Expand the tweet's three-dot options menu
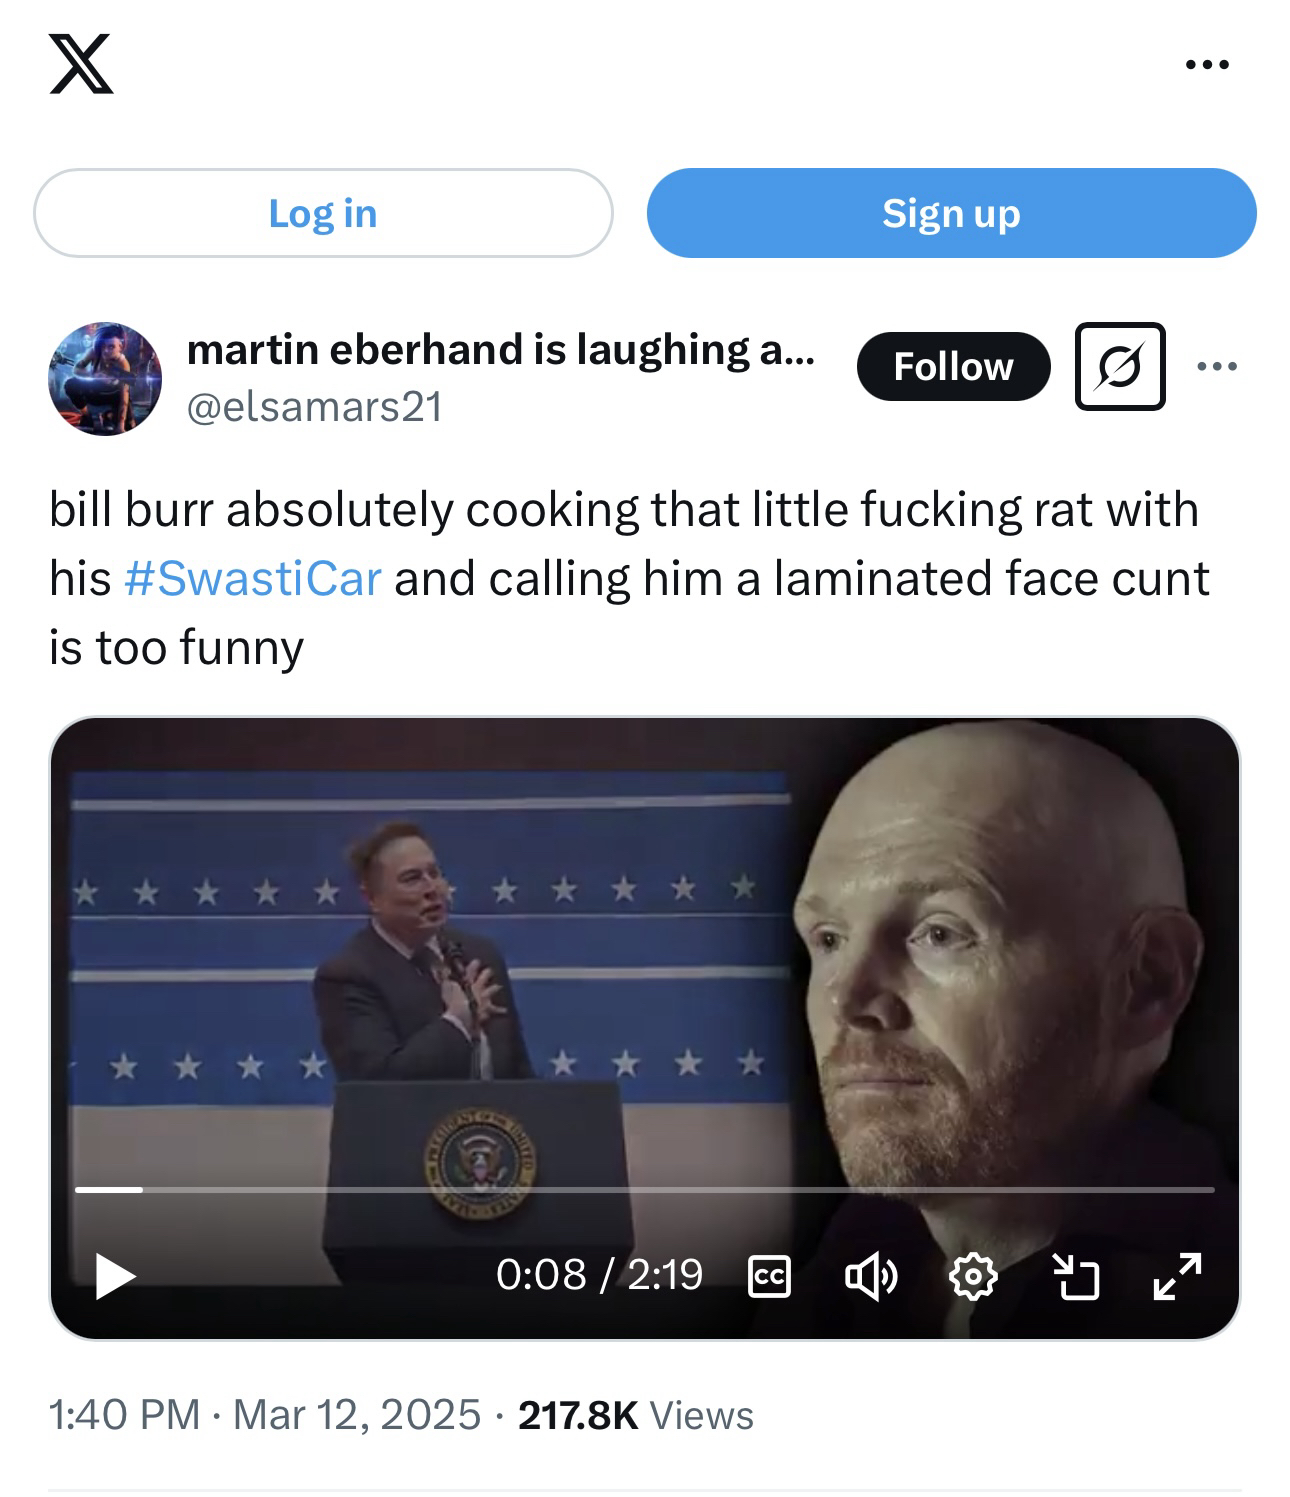Image resolution: width=1290 pixels, height=1497 pixels. (x=1217, y=366)
